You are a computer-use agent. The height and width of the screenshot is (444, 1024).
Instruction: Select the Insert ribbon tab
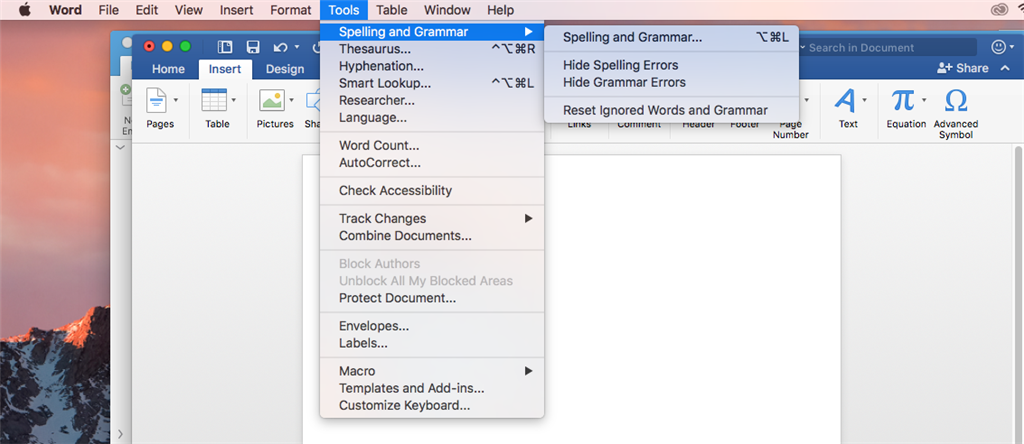pyautogui.click(x=225, y=69)
